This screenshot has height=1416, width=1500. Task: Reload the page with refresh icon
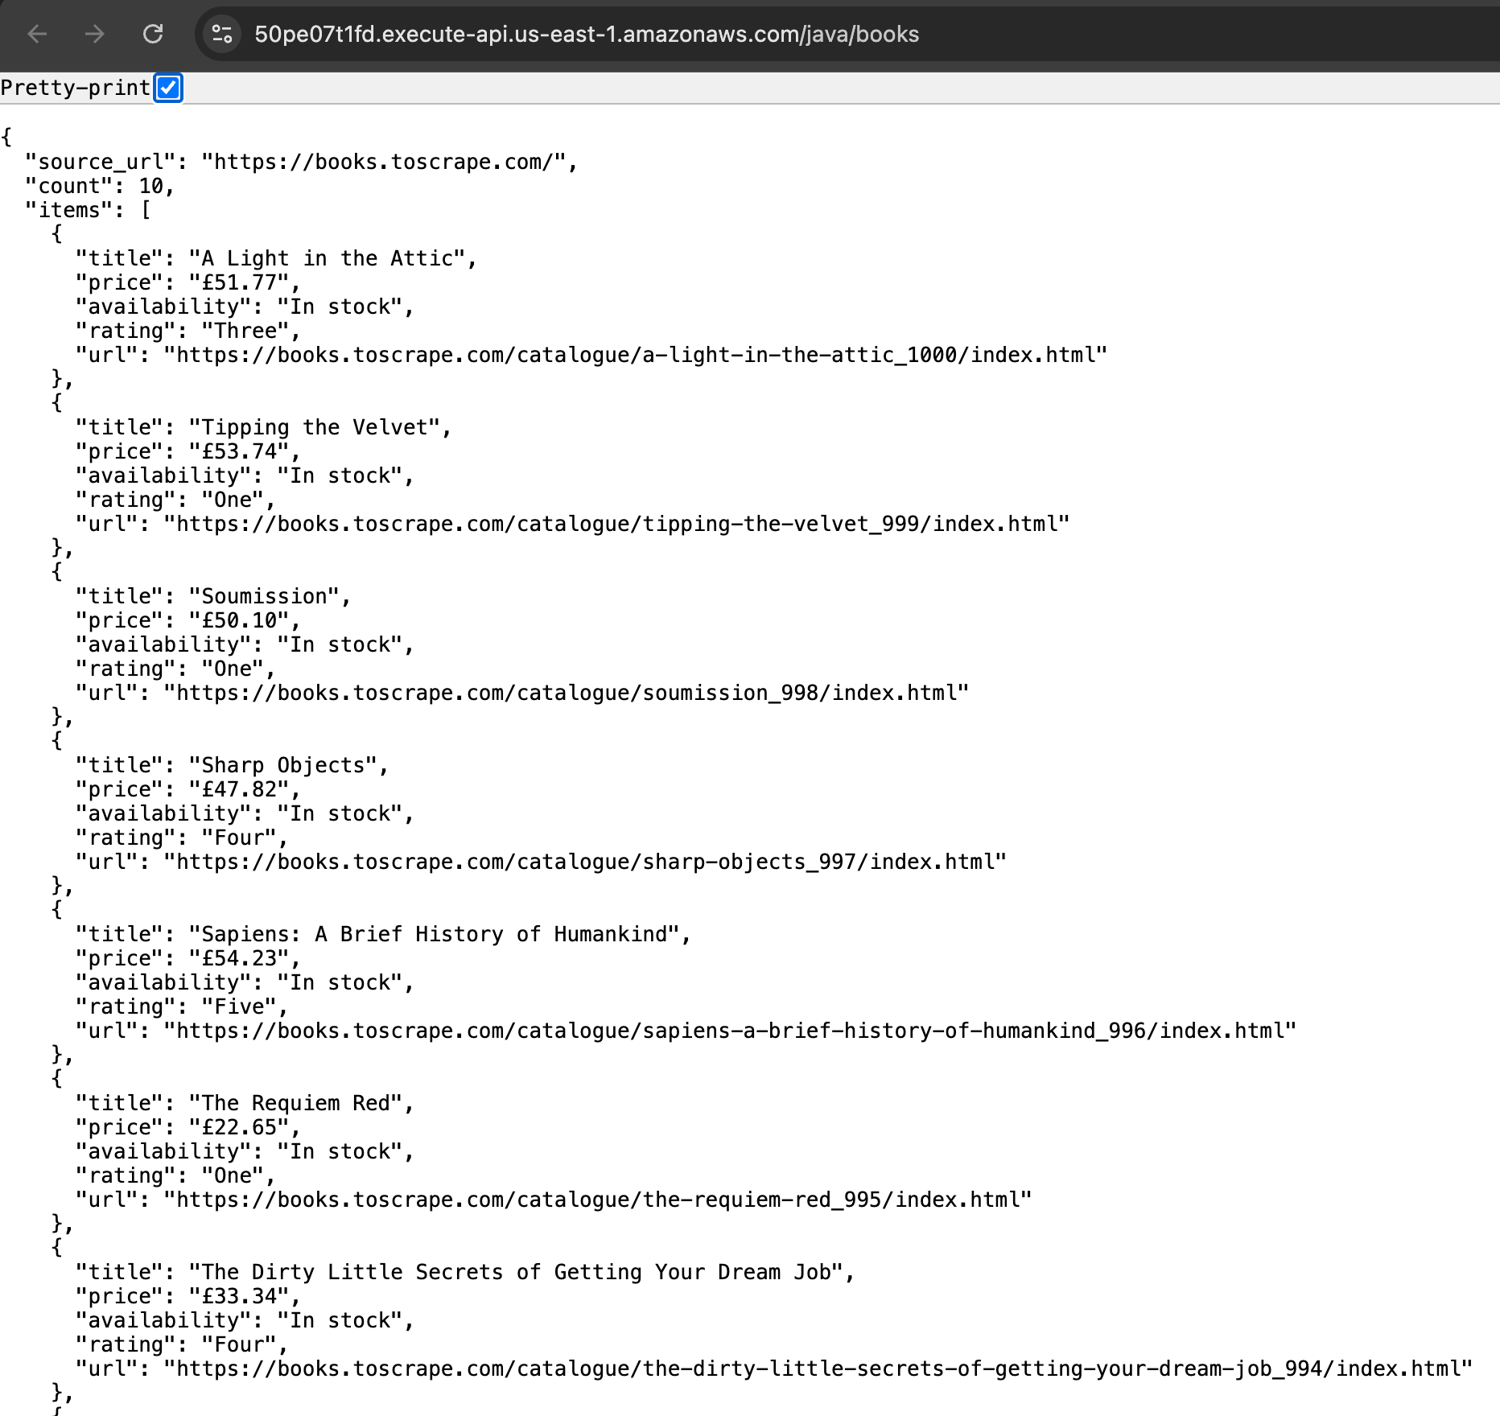coord(153,34)
